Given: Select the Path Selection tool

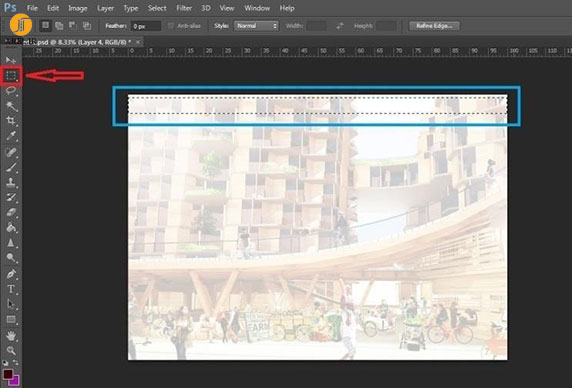Looking at the screenshot, I should (x=11, y=304).
